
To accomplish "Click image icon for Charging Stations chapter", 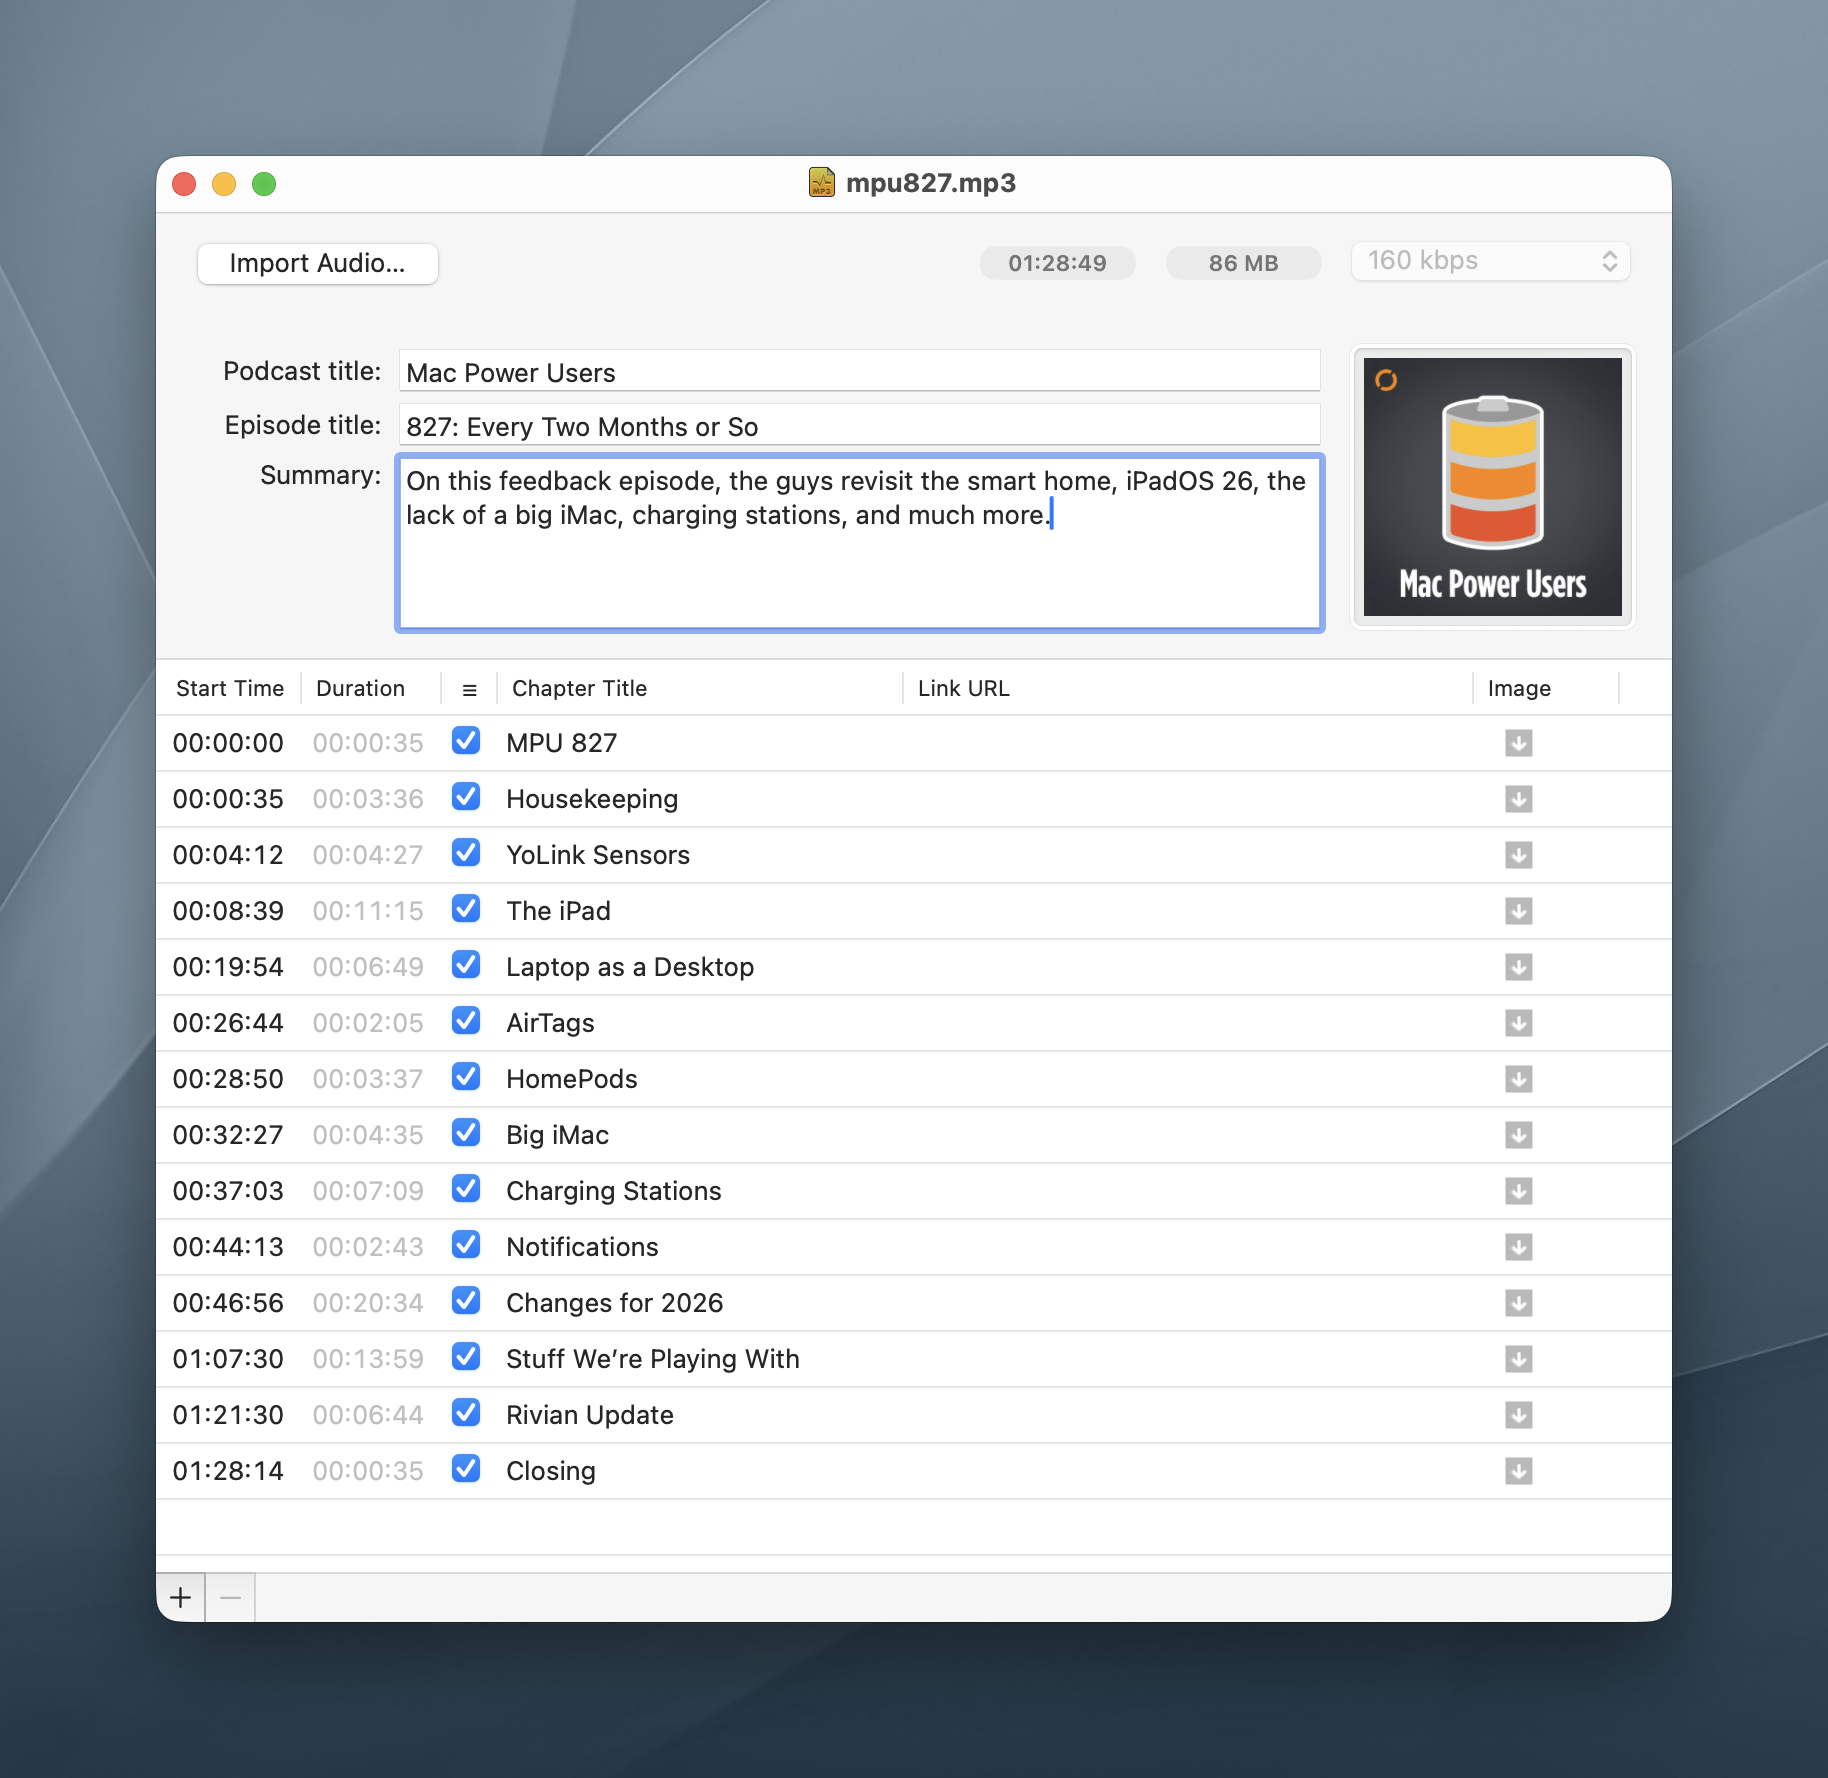I will pyautogui.click(x=1518, y=1191).
